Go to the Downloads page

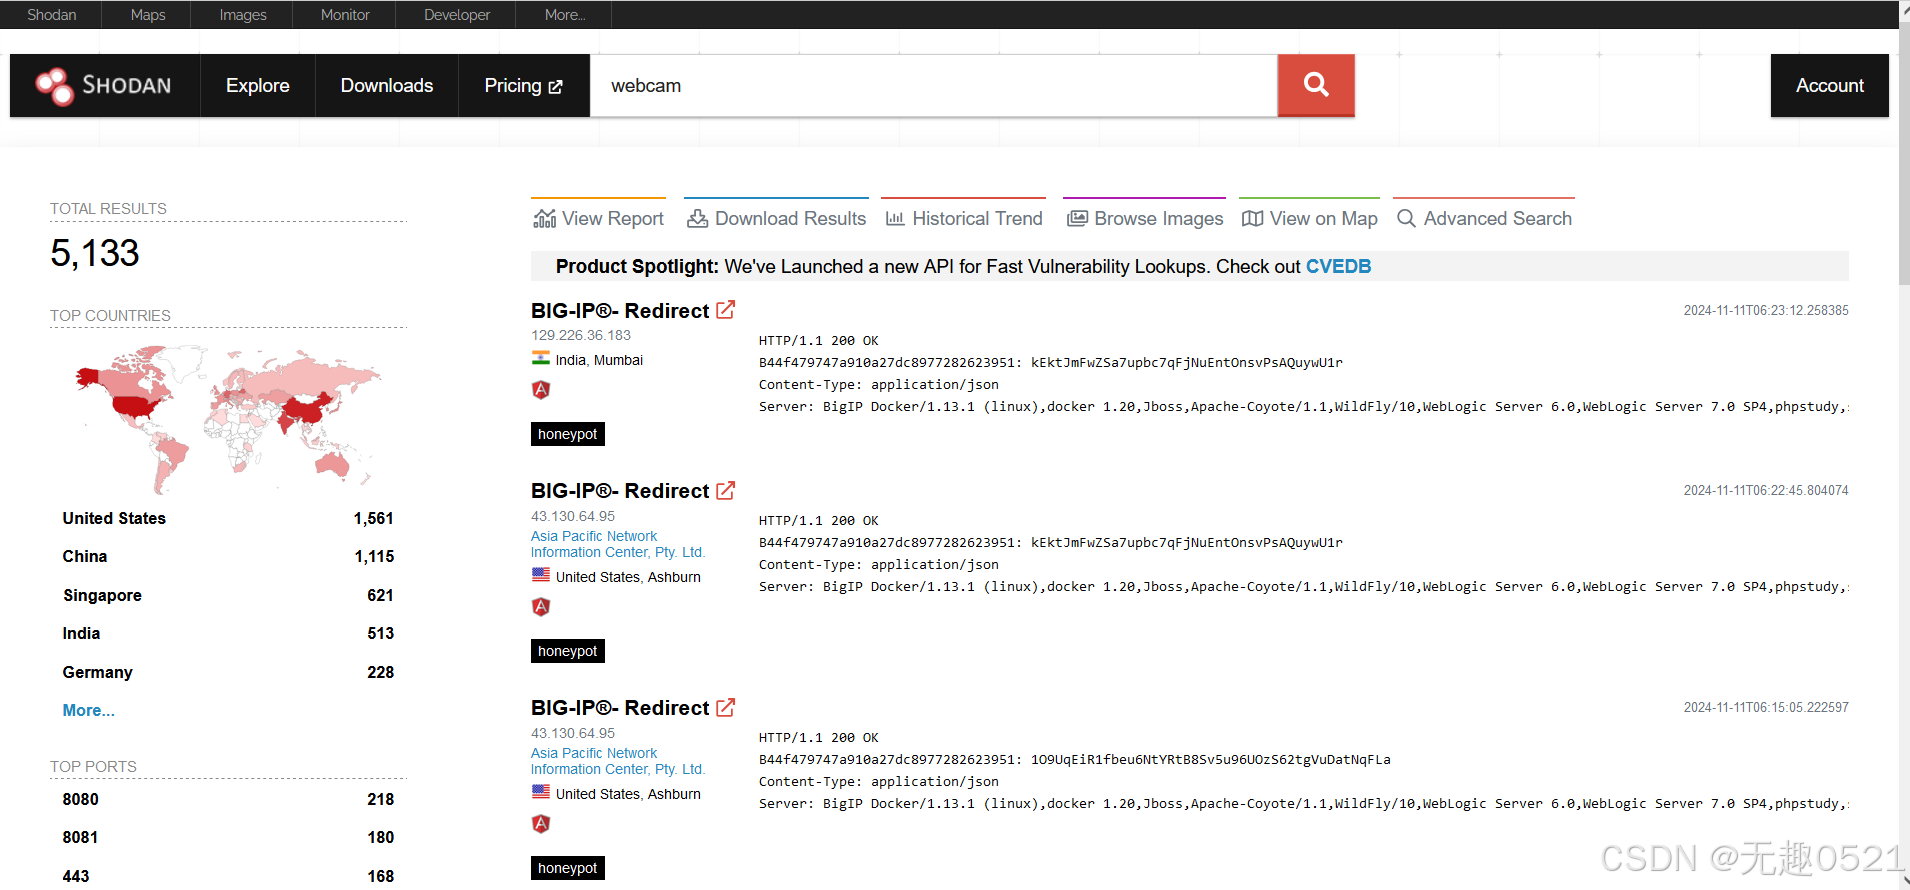point(387,86)
